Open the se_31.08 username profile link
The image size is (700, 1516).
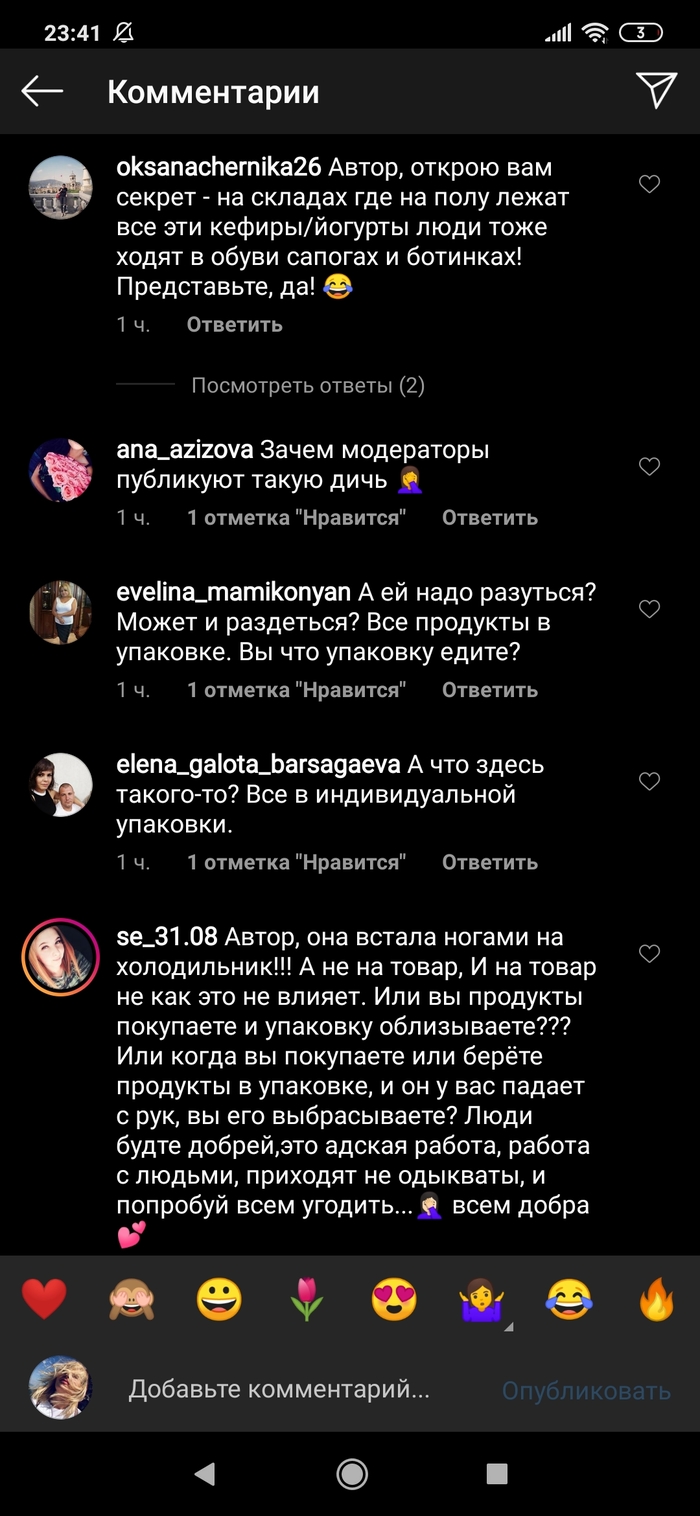[x=167, y=938]
